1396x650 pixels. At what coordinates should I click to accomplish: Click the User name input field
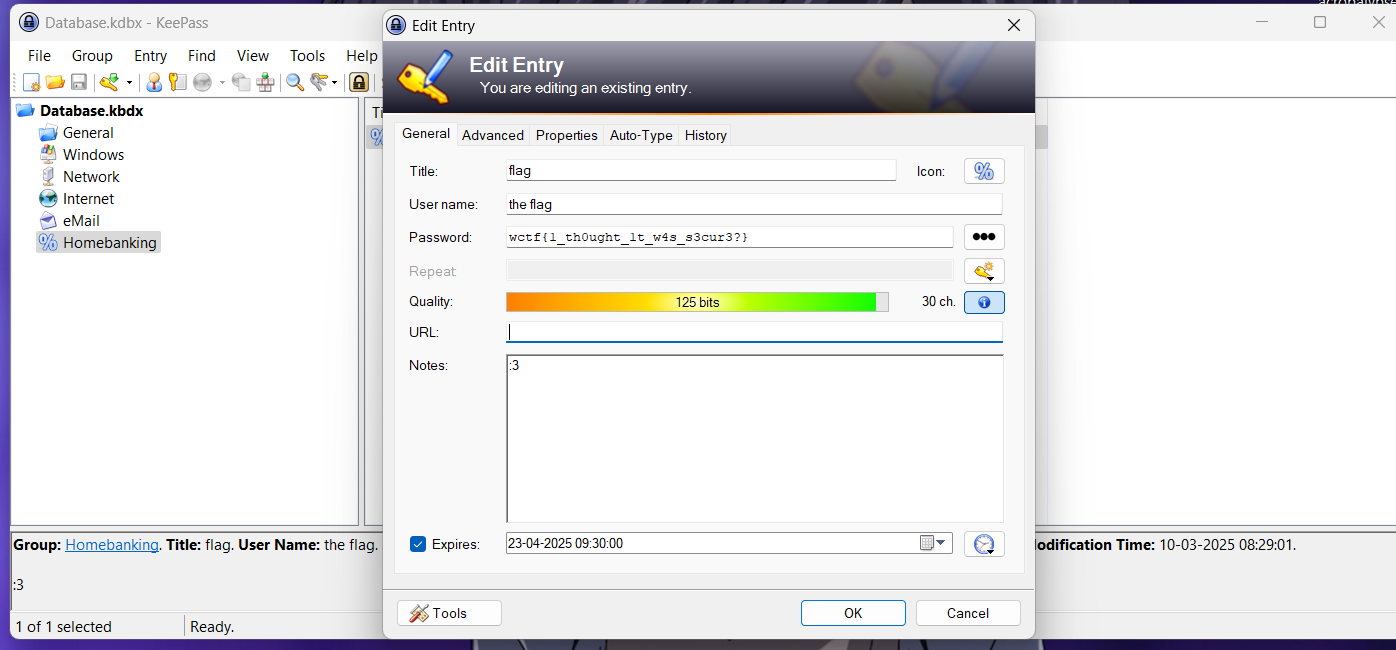tap(754, 204)
